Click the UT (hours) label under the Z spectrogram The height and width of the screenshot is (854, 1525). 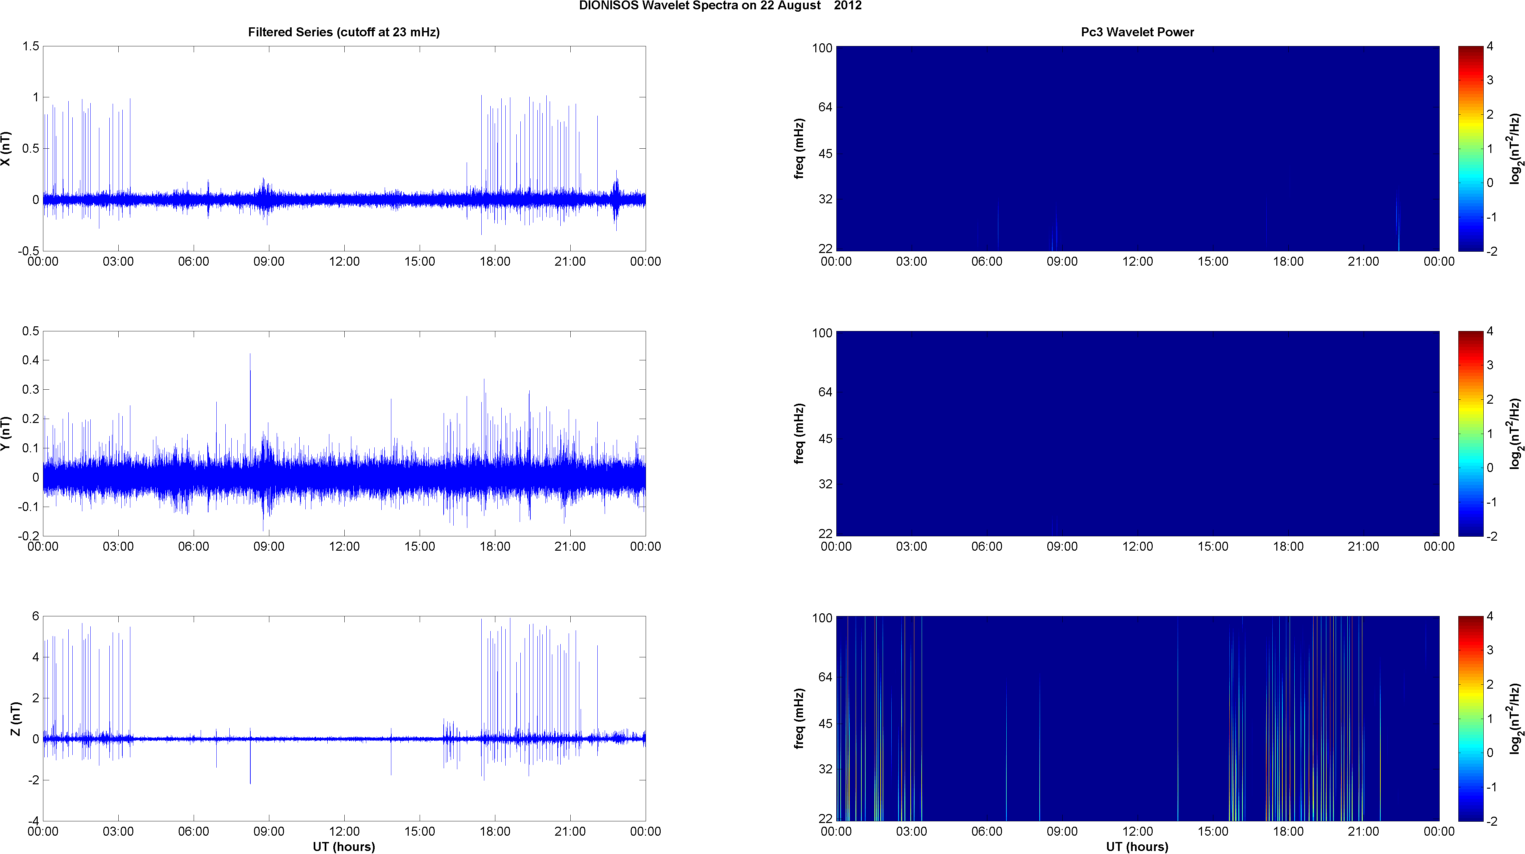coord(1137,847)
